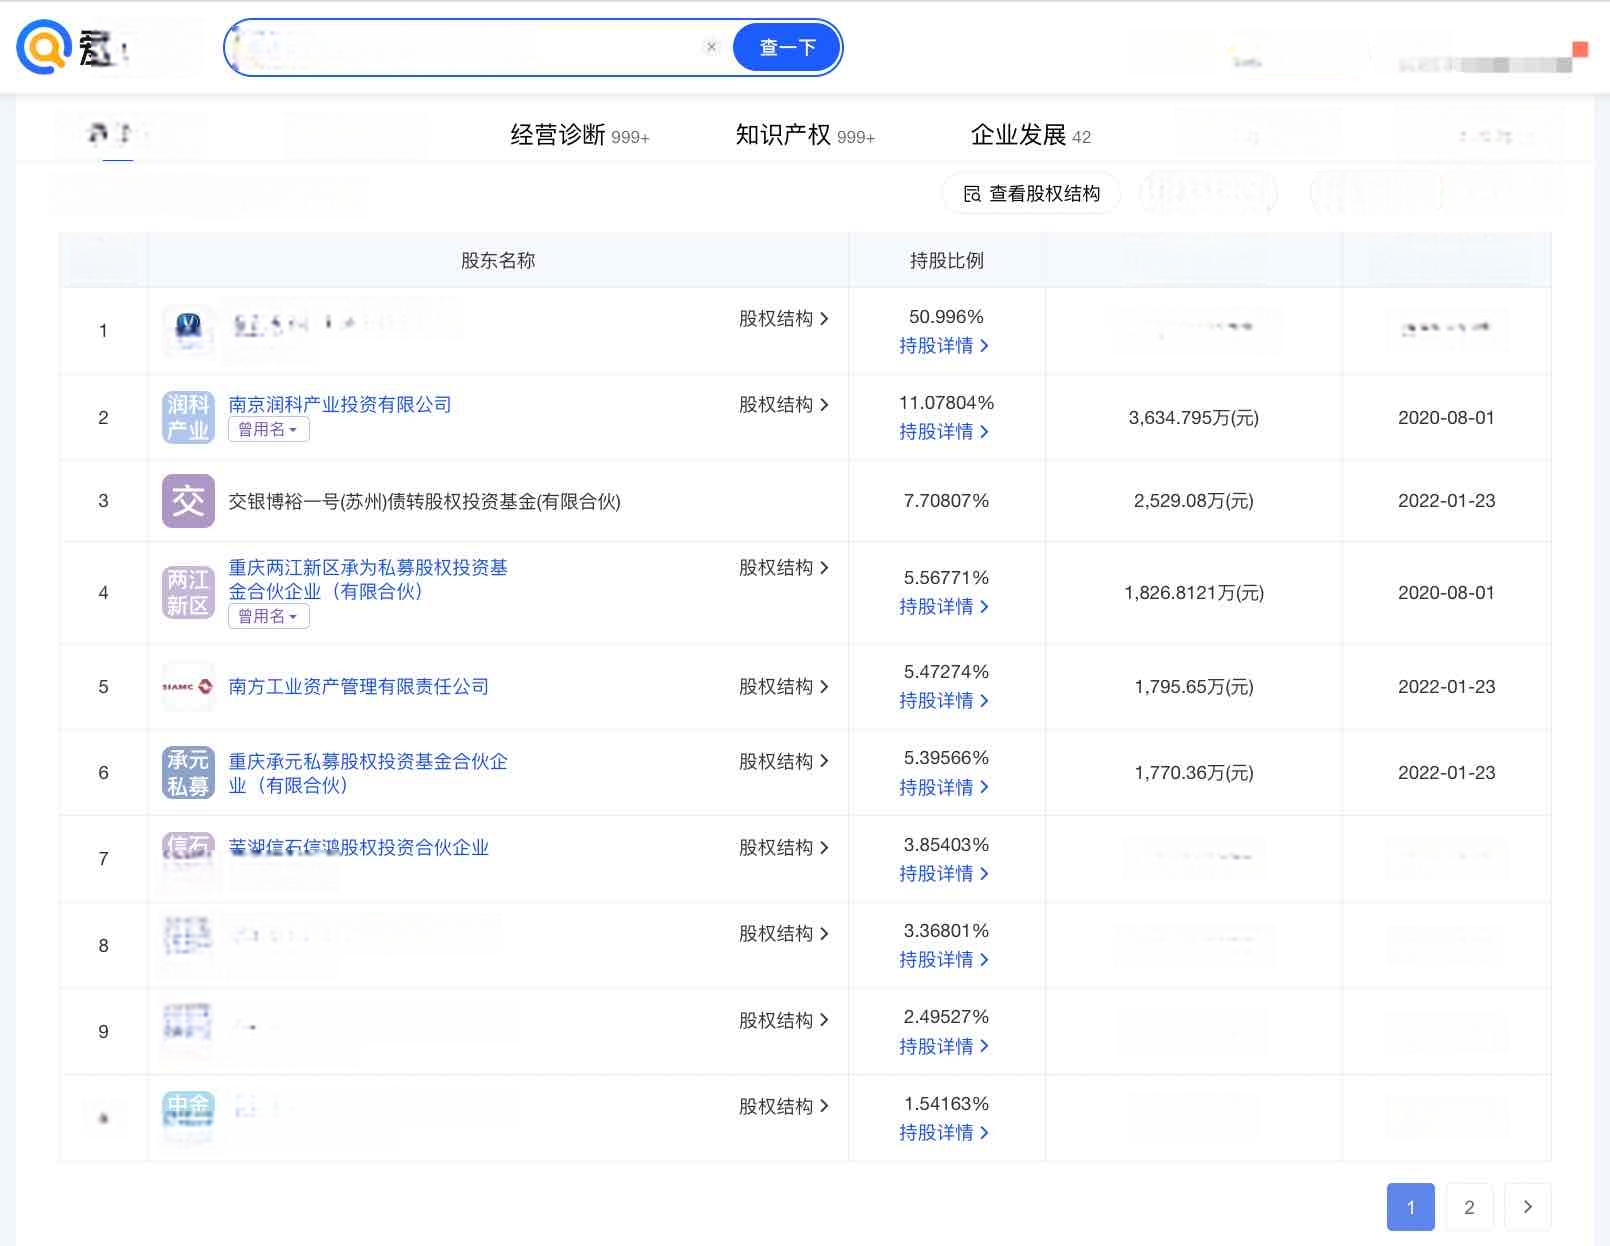Click the 查一下 search button
Viewport: 1610px width, 1246px height.
pos(787,47)
